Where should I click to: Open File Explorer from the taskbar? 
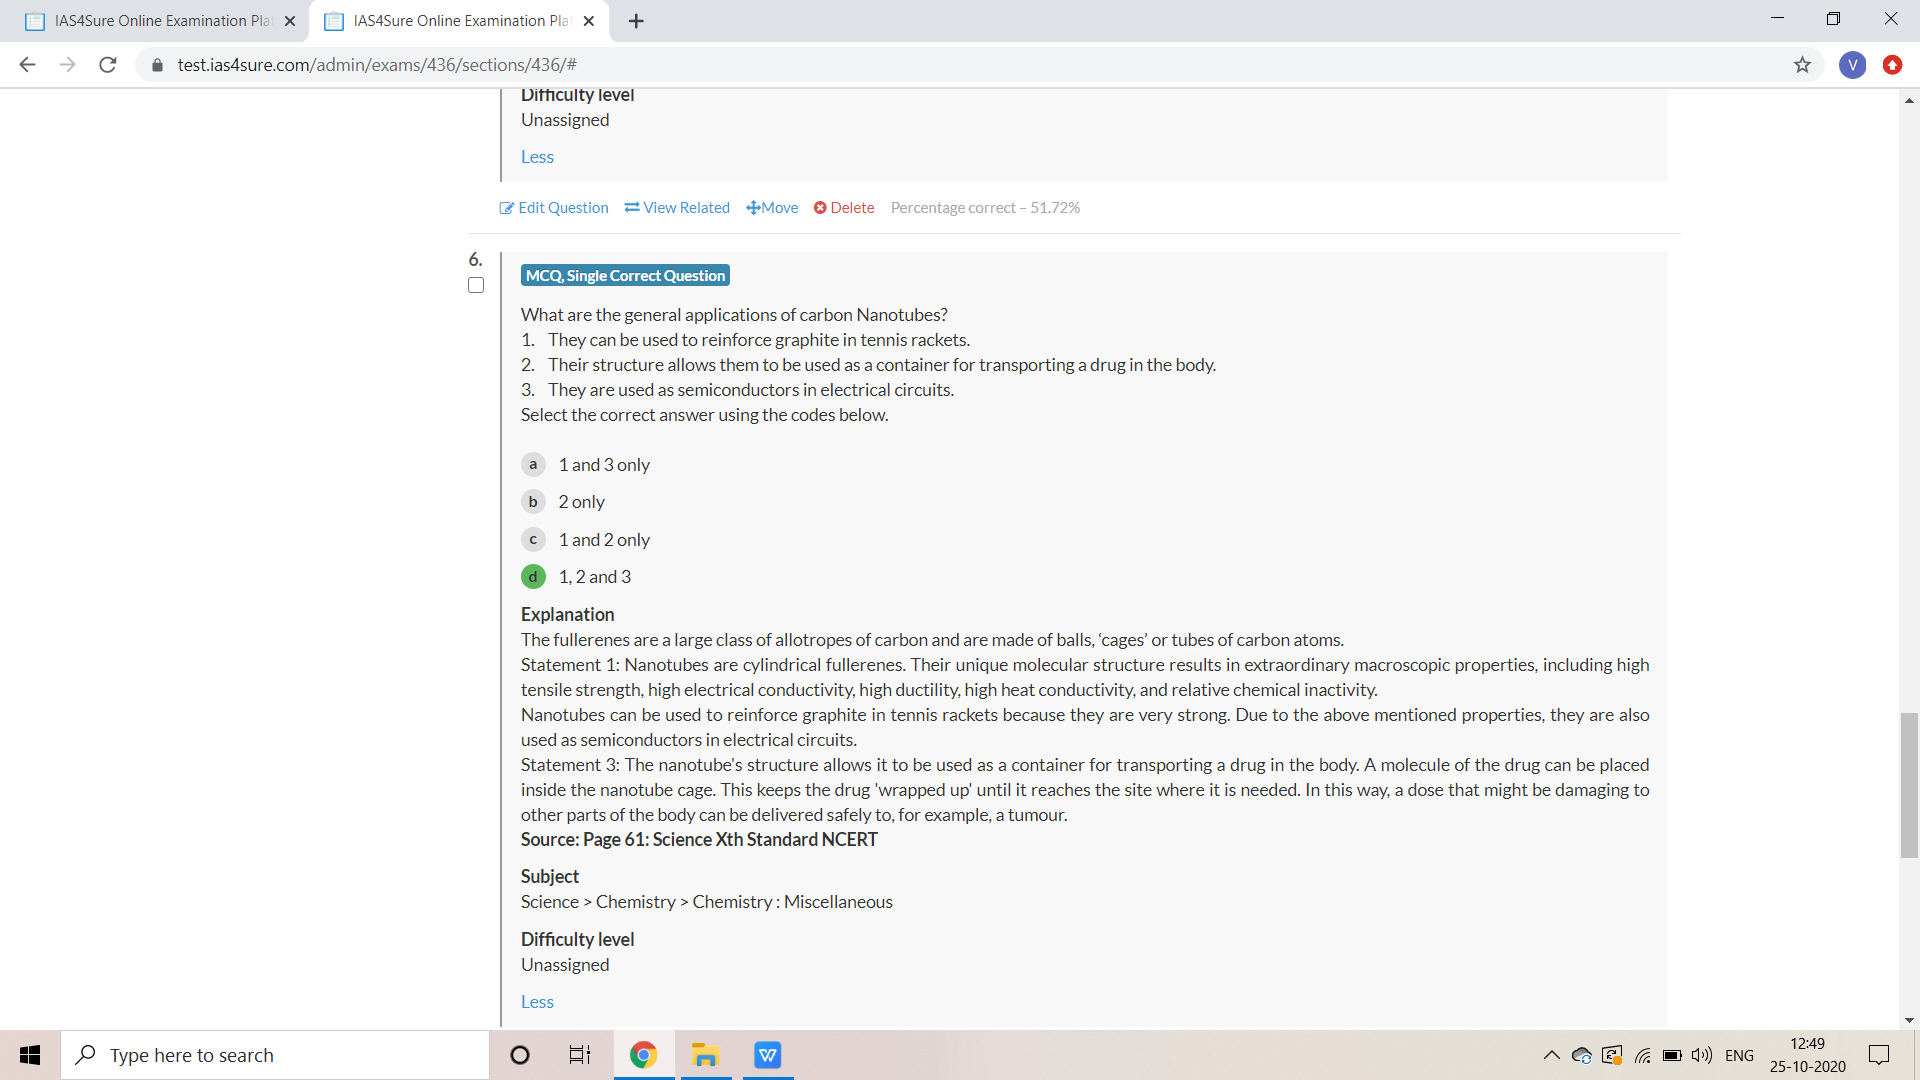coord(705,1055)
